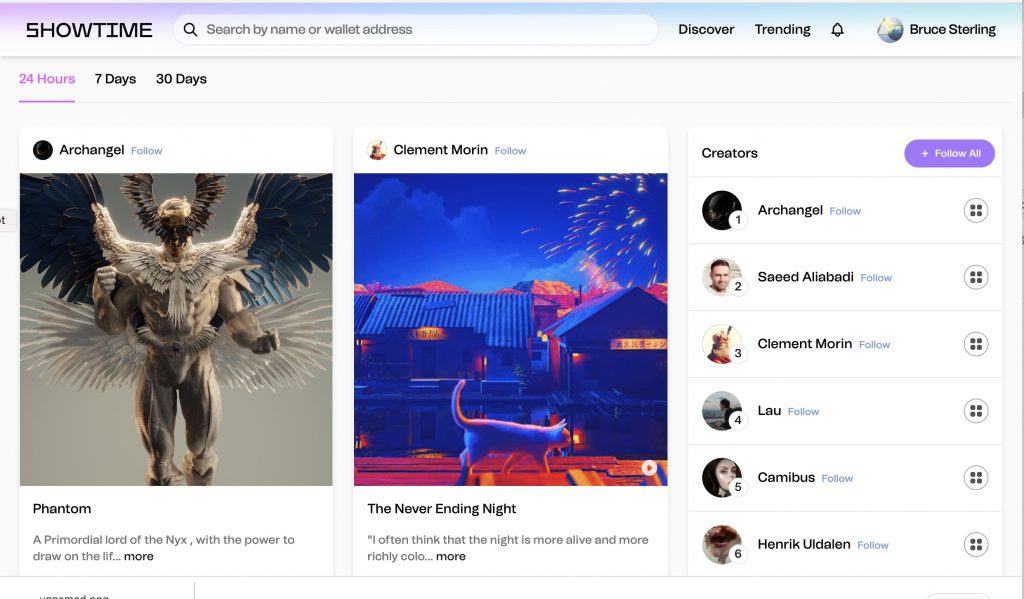This screenshot has height=599, width=1024.
Task: Select the 24 Hours tab
Action: [x=47, y=79]
